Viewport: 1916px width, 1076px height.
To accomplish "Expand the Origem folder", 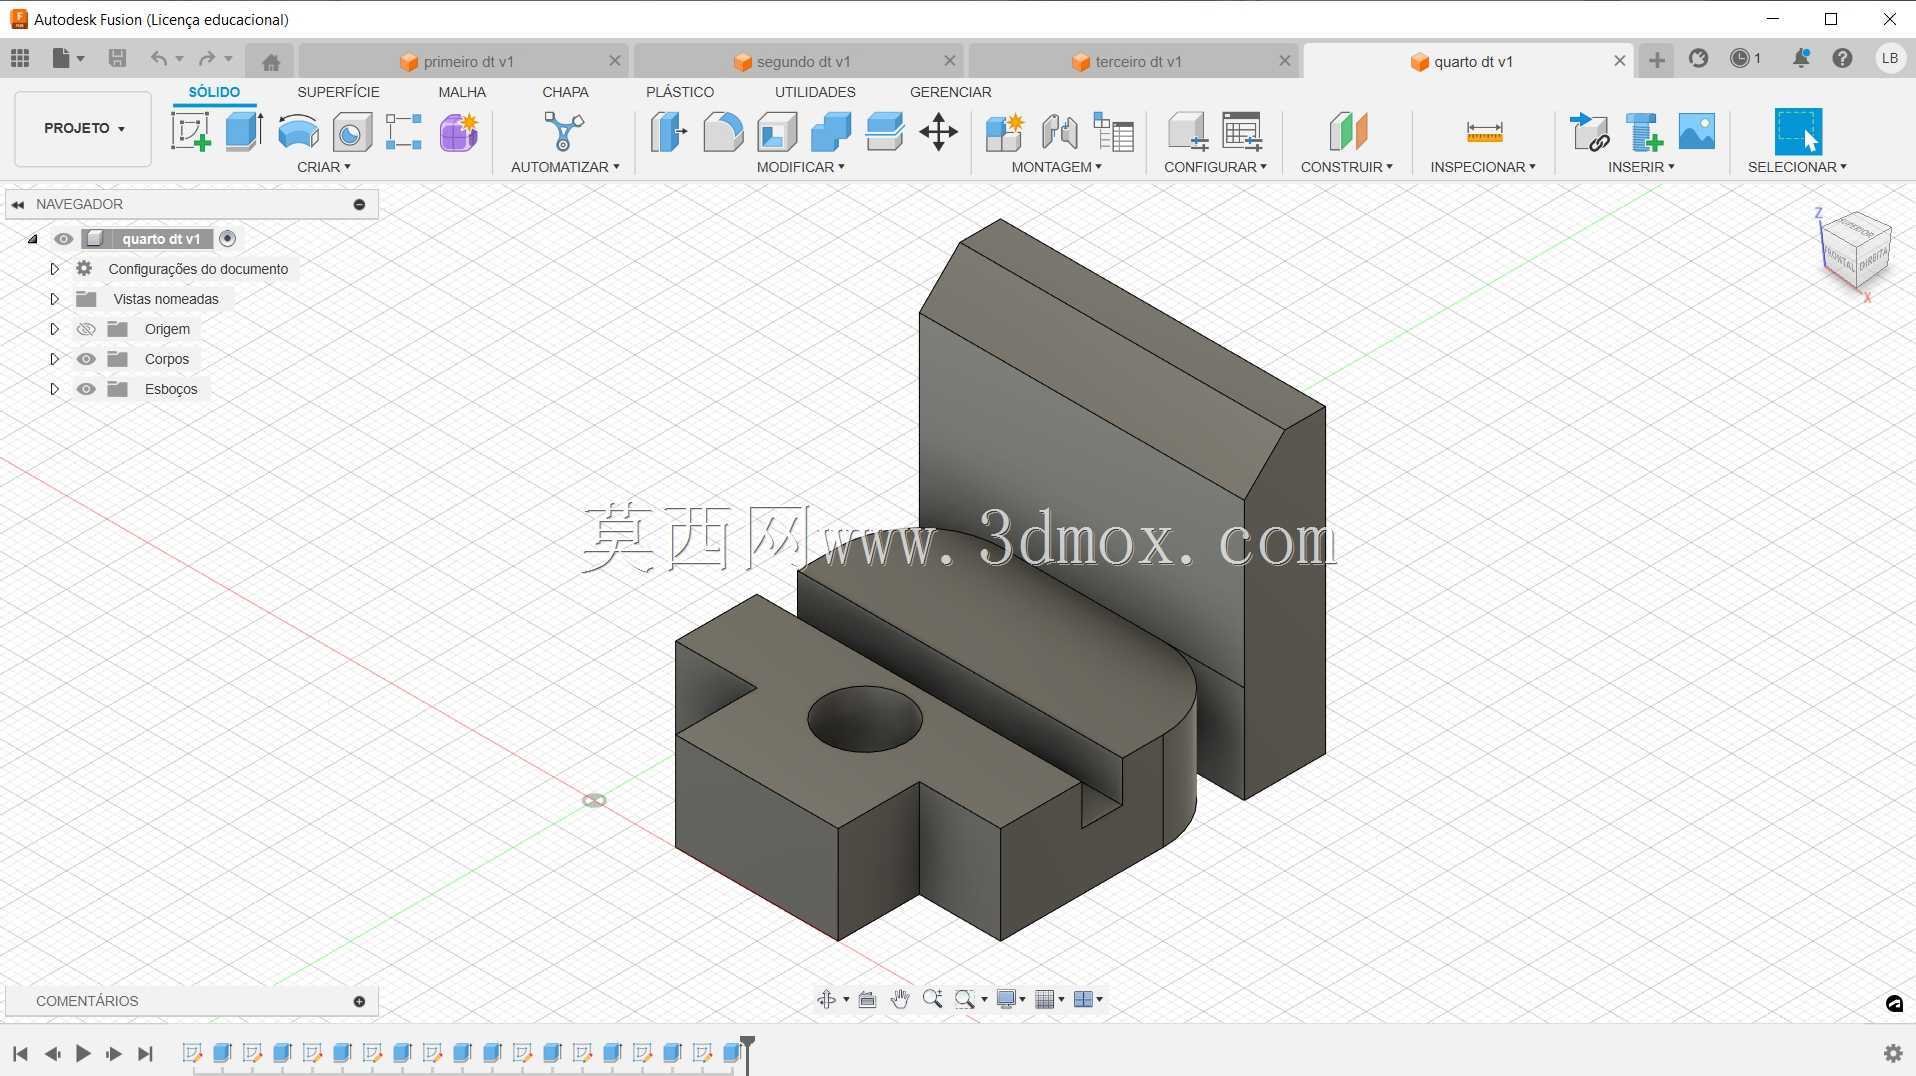I will (x=54, y=329).
